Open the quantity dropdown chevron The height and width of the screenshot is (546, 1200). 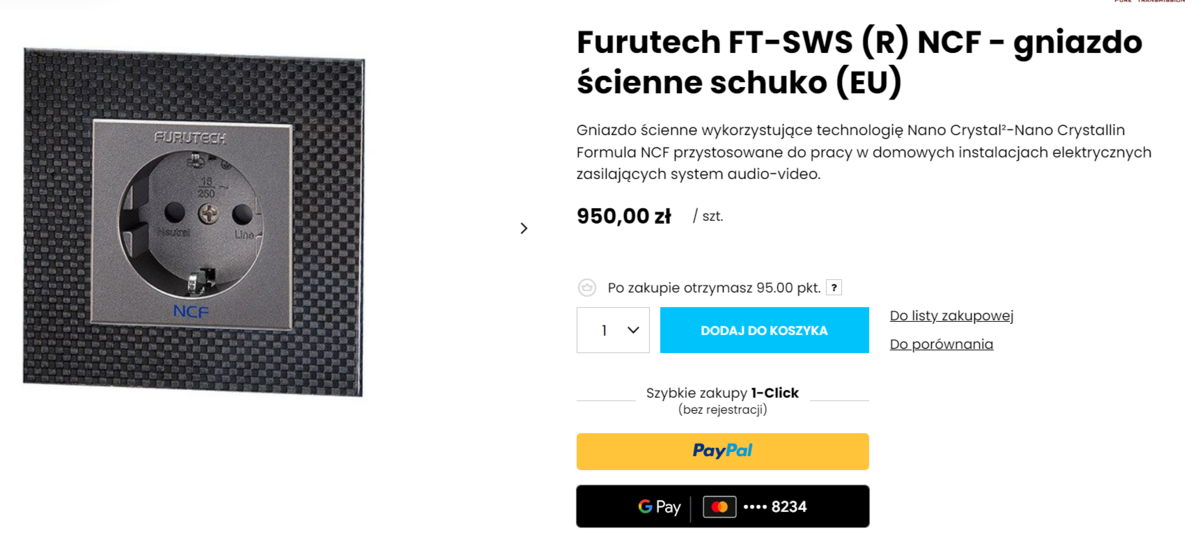coord(633,330)
